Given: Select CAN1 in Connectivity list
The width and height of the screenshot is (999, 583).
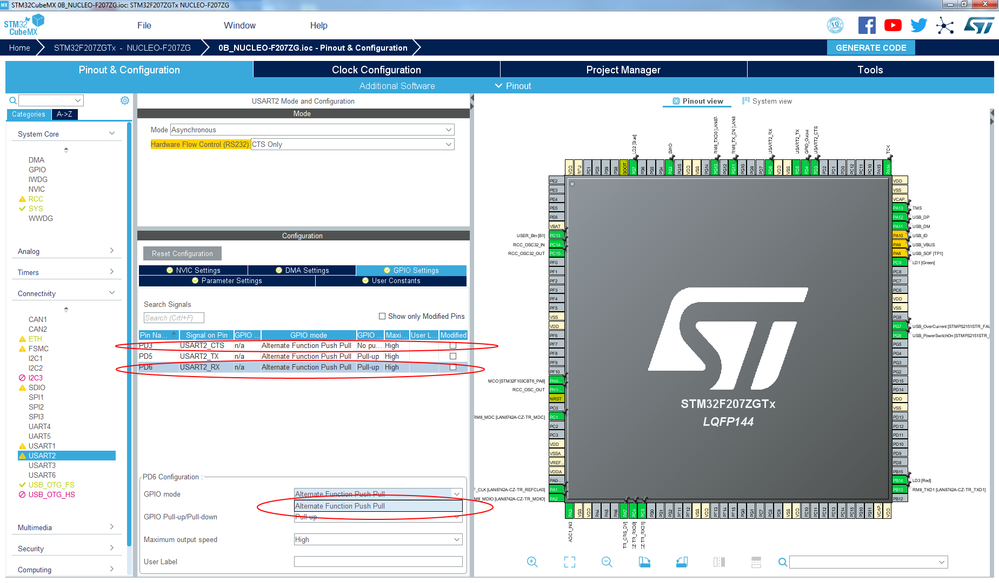Looking at the screenshot, I should pos(38,319).
